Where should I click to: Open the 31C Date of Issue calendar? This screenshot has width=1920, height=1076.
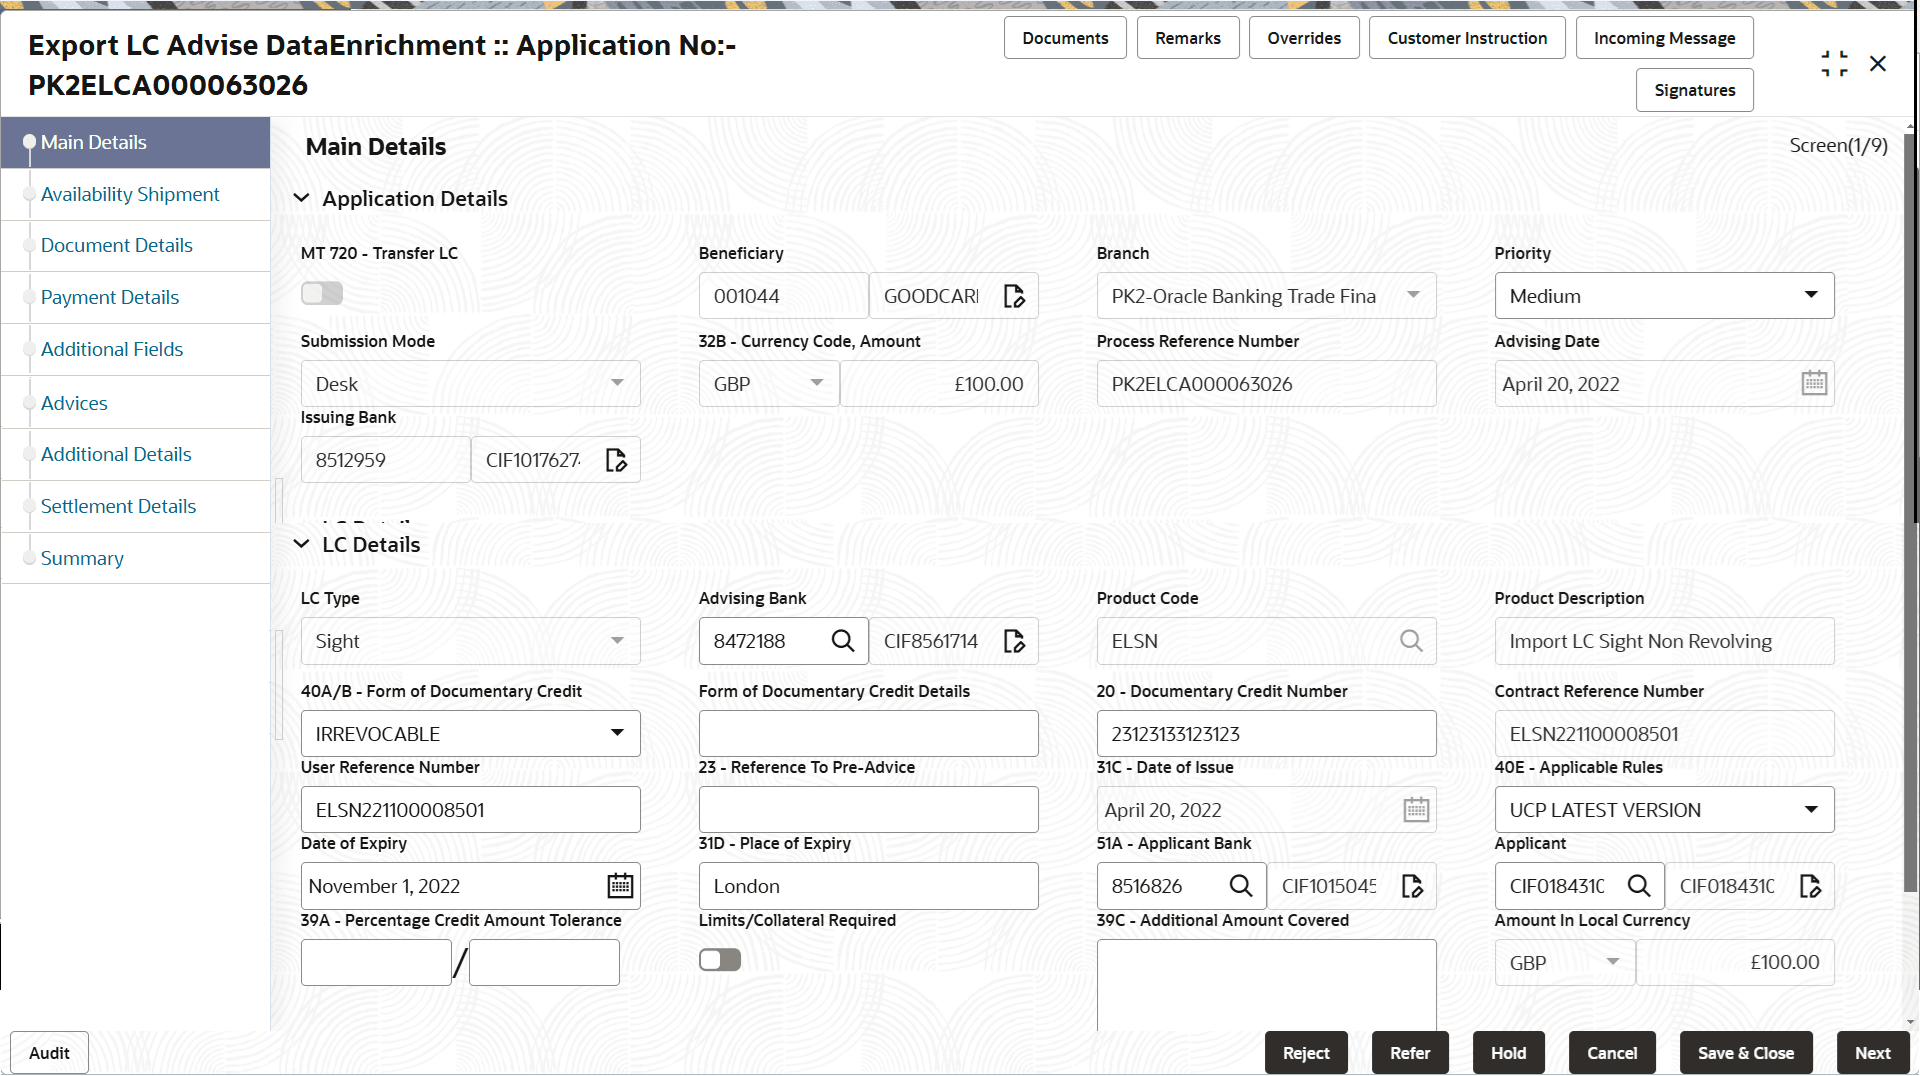[1415, 809]
